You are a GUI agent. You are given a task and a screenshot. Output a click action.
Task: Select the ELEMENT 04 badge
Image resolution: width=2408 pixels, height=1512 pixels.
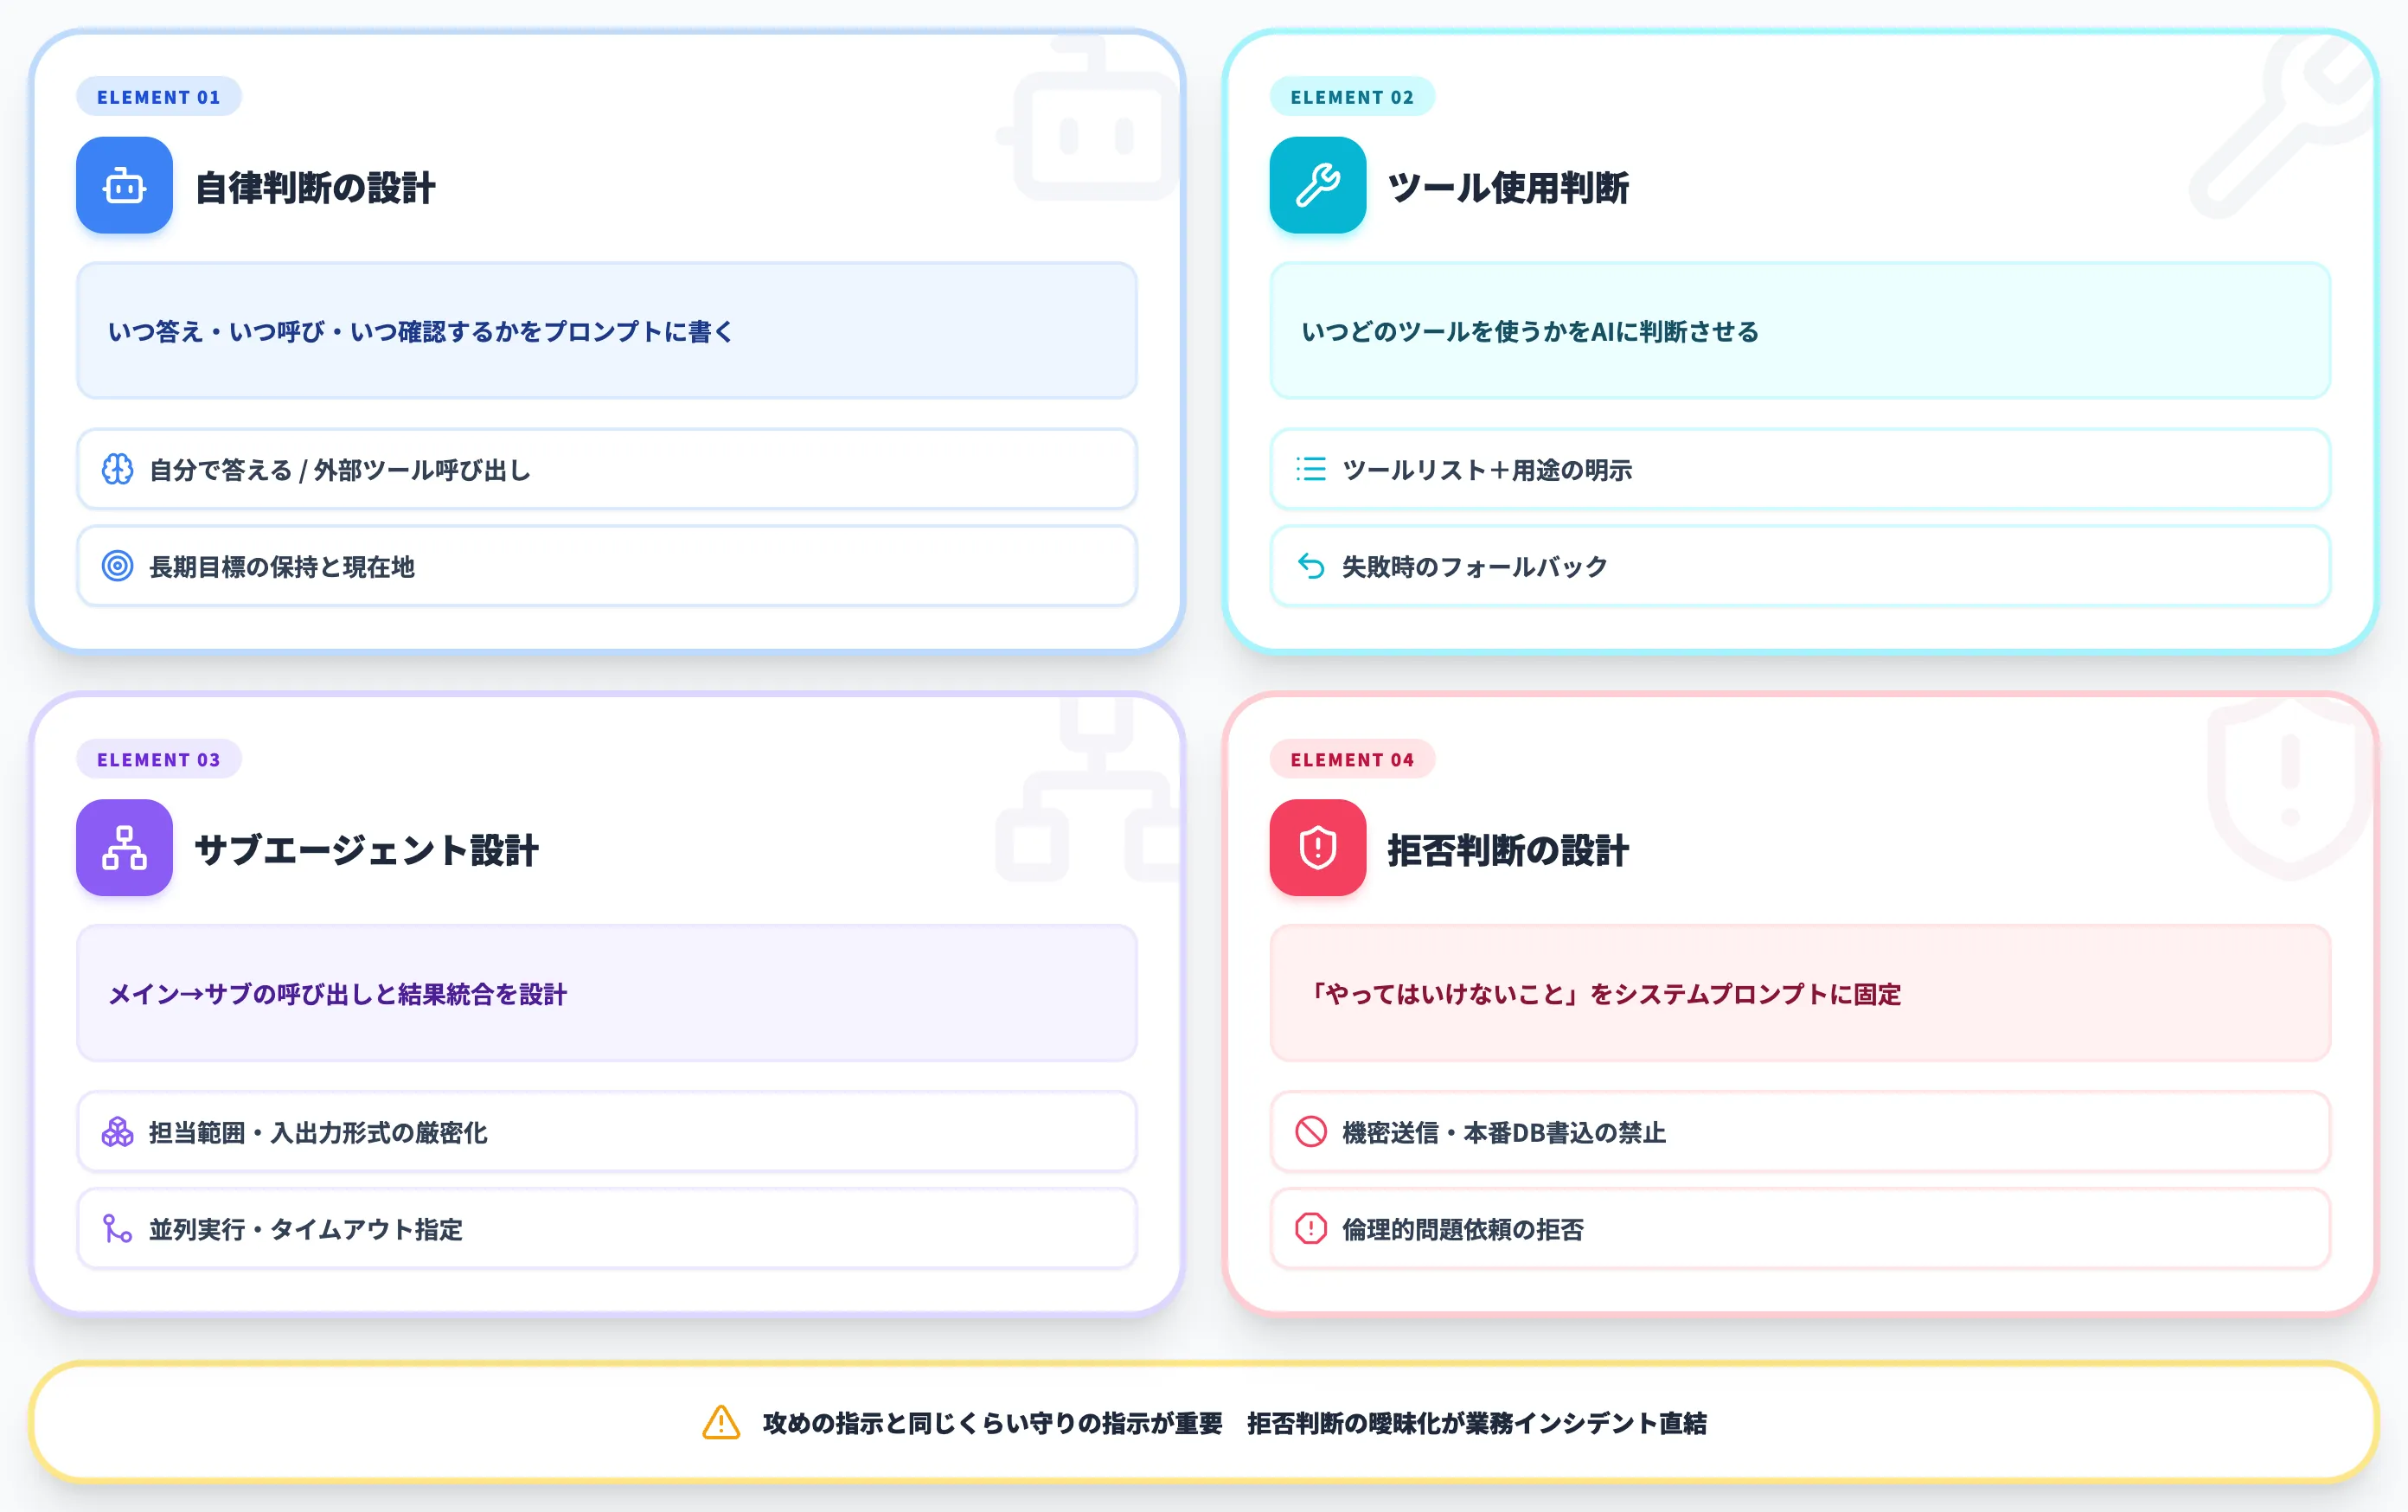tap(1352, 759)
